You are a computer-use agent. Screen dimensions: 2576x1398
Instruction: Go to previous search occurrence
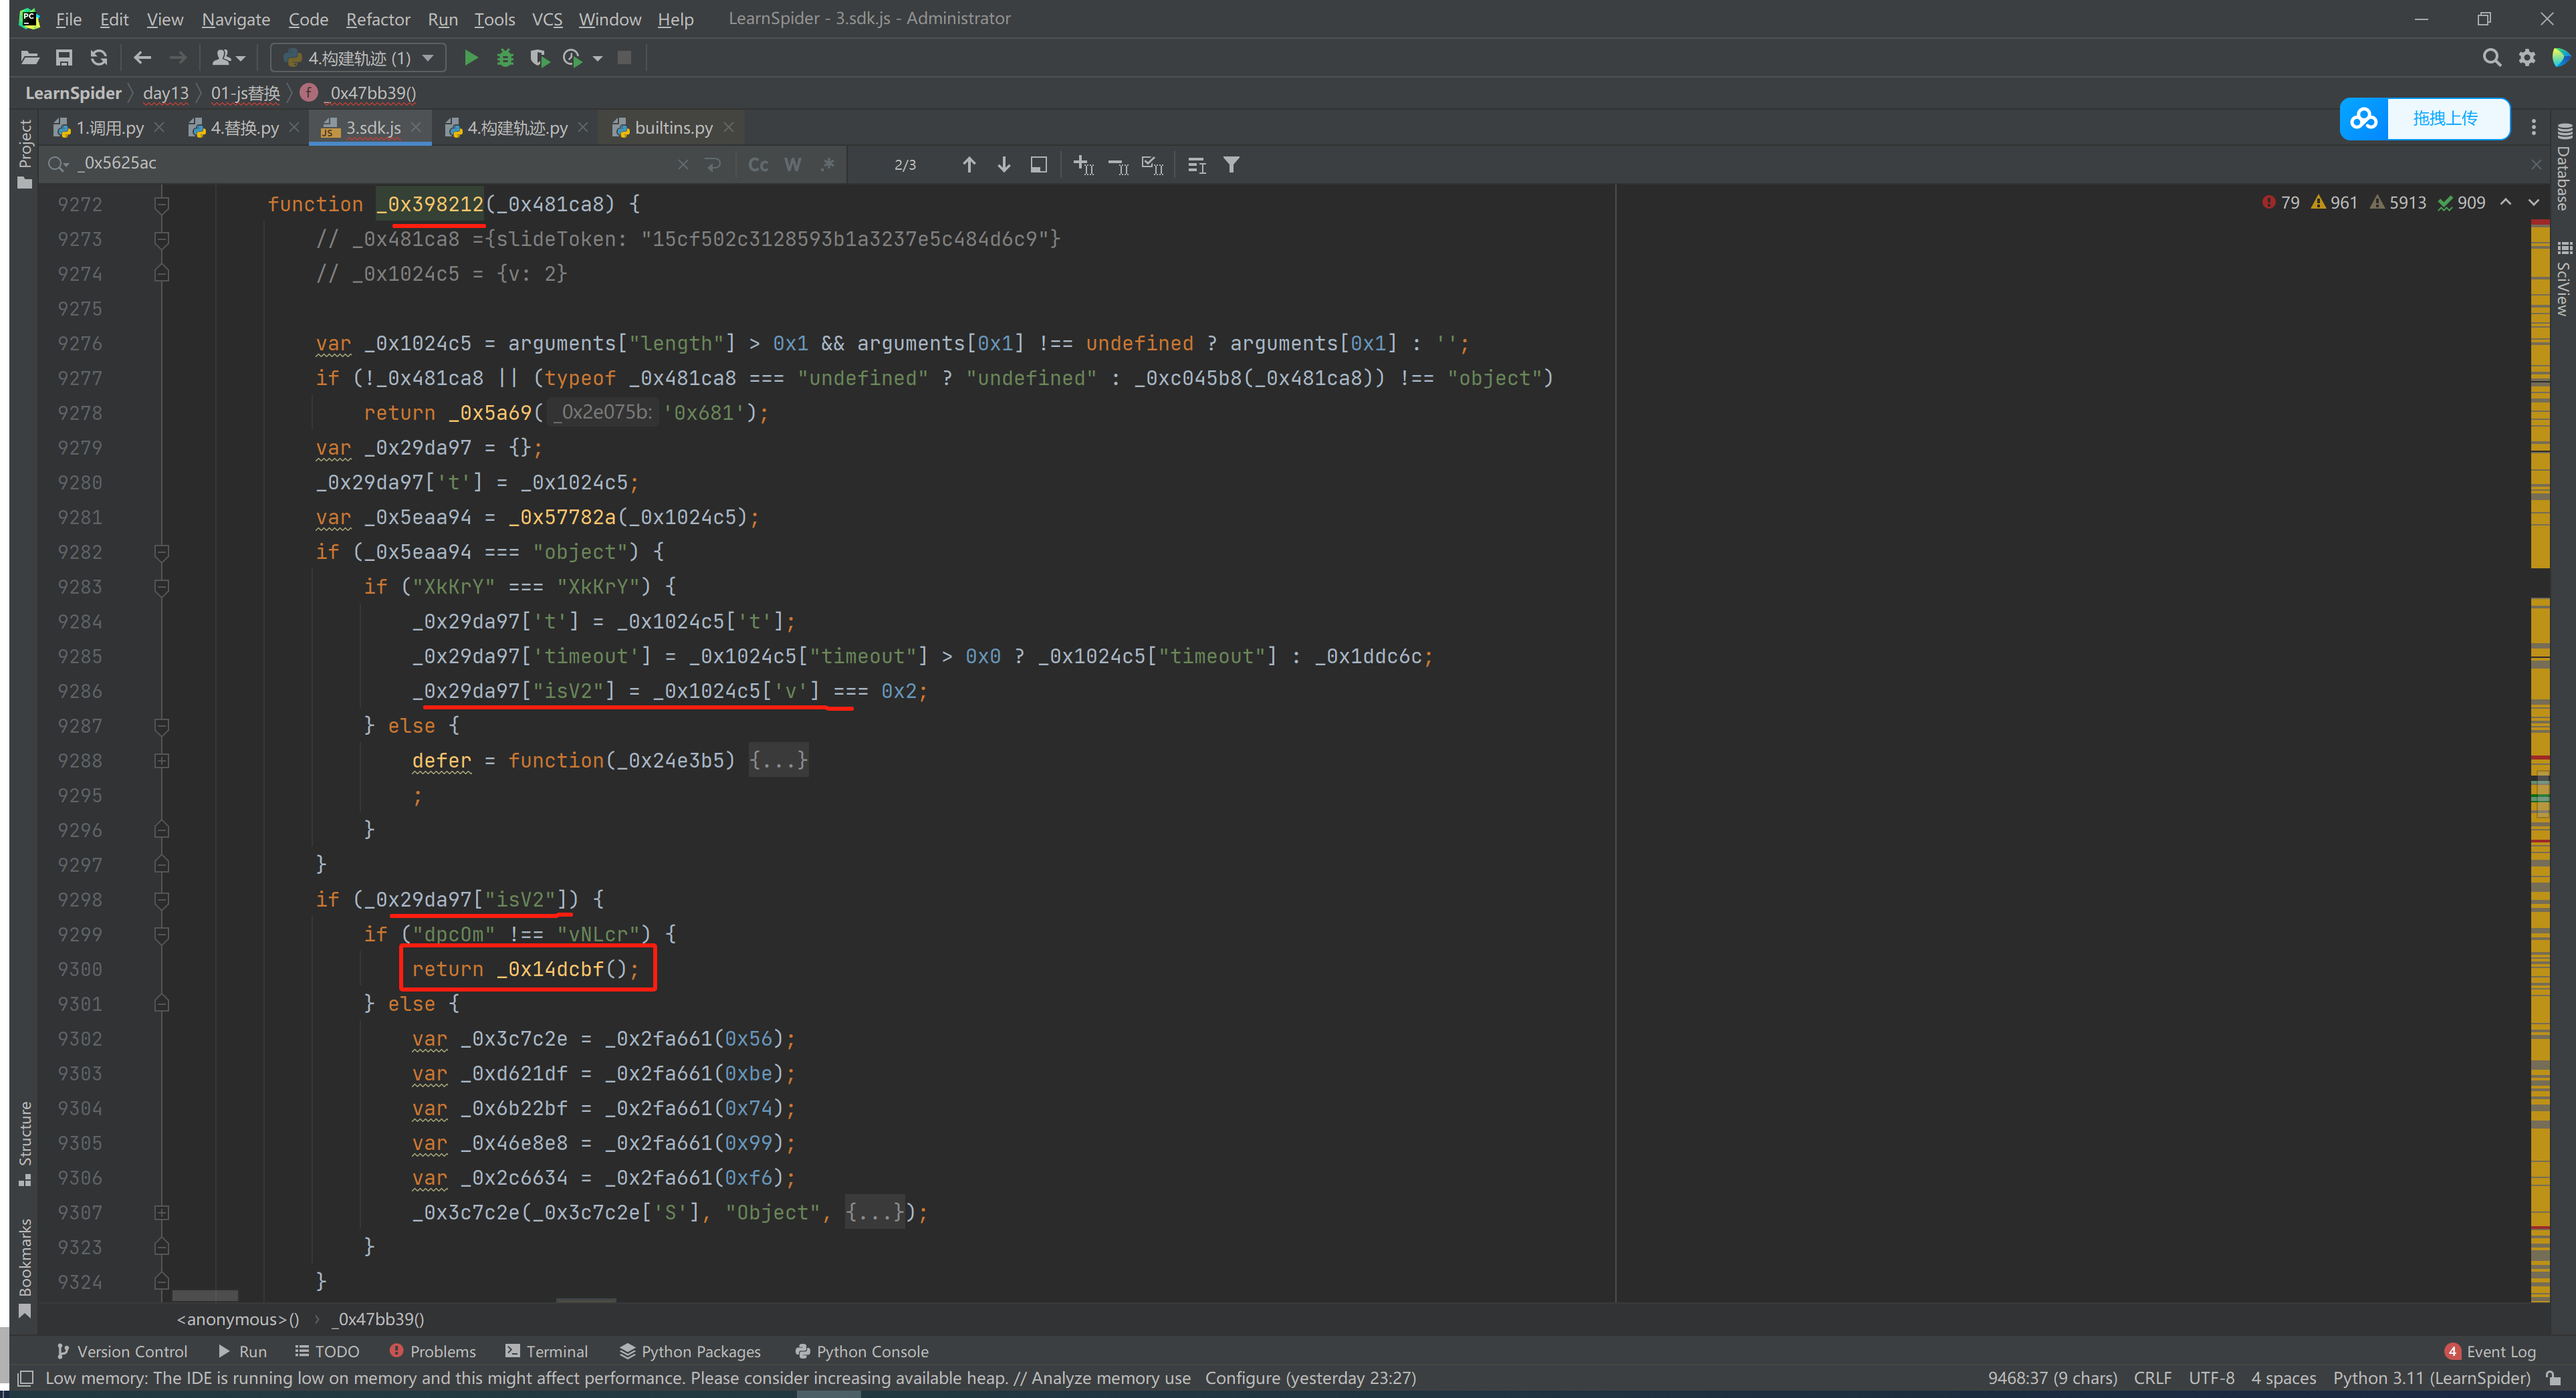coord(969,164)
